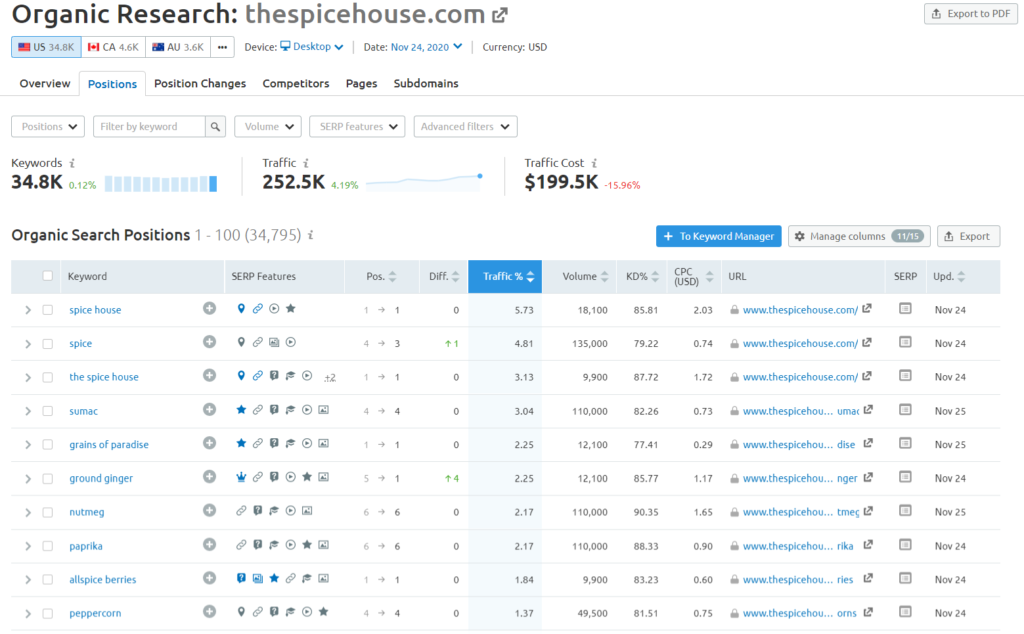
Task: Open the allspice berries keyword link
Action: click(102, 579)
